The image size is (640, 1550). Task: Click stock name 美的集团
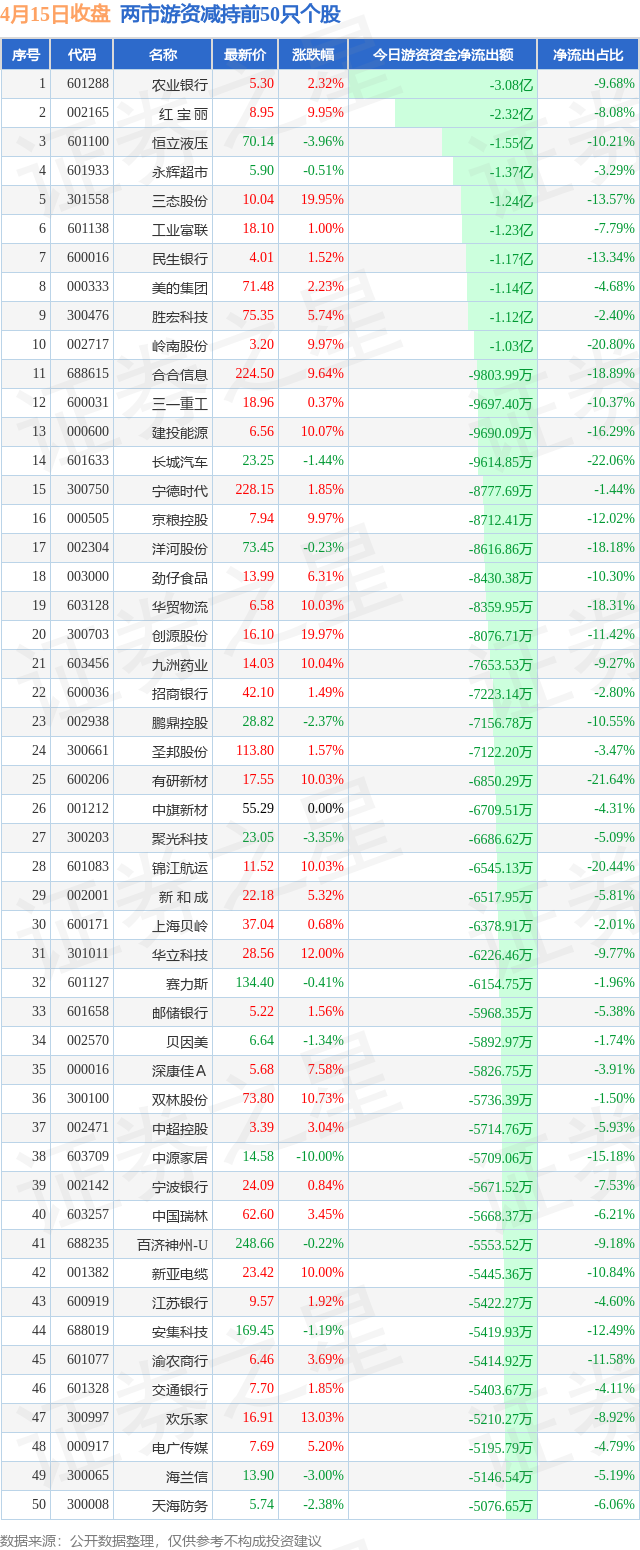click(x=180, y=287)
